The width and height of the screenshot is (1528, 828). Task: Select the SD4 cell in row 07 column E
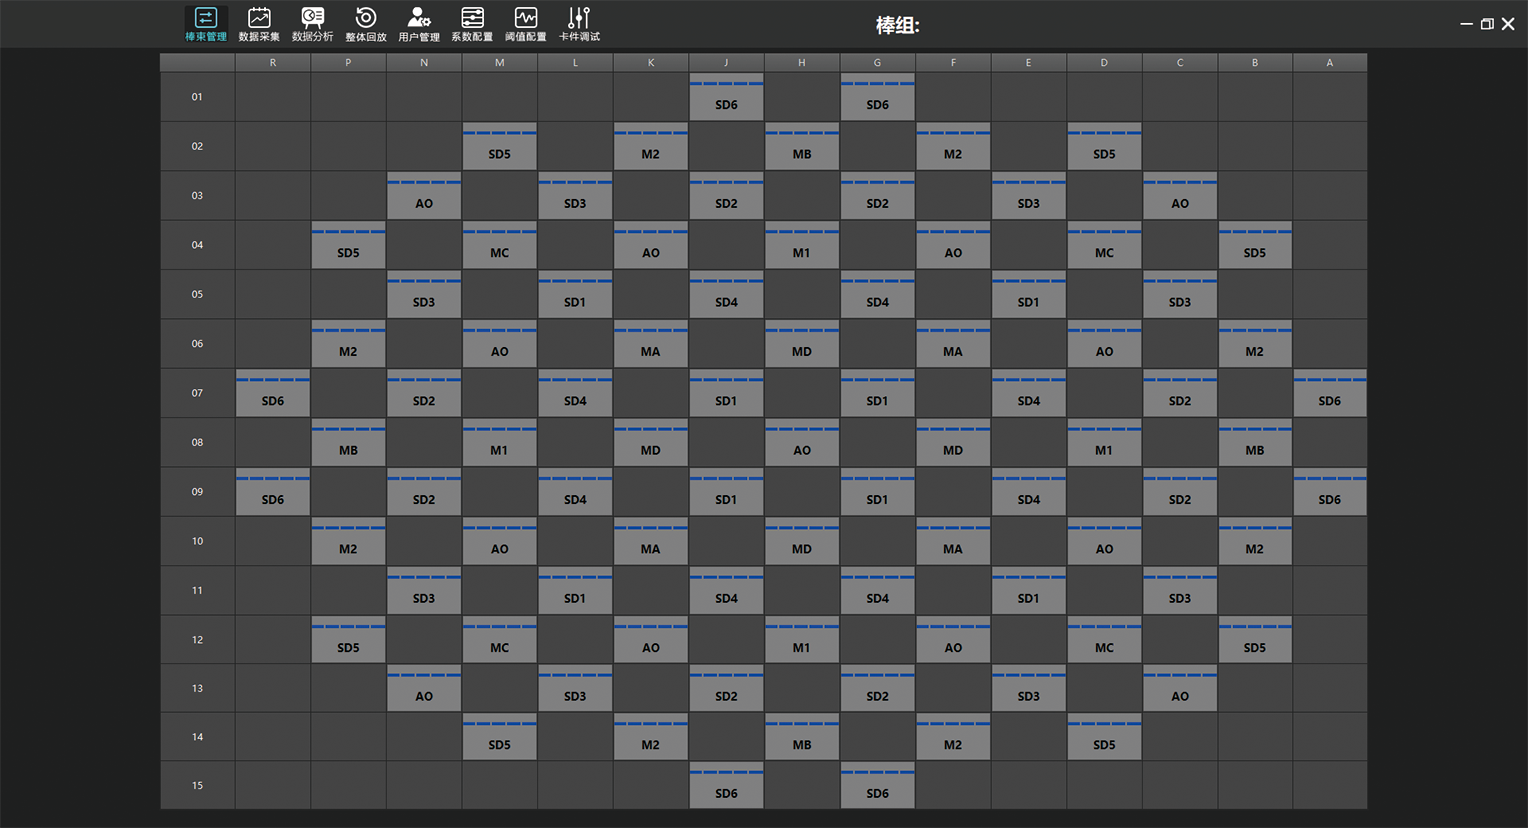point(1028,393)
